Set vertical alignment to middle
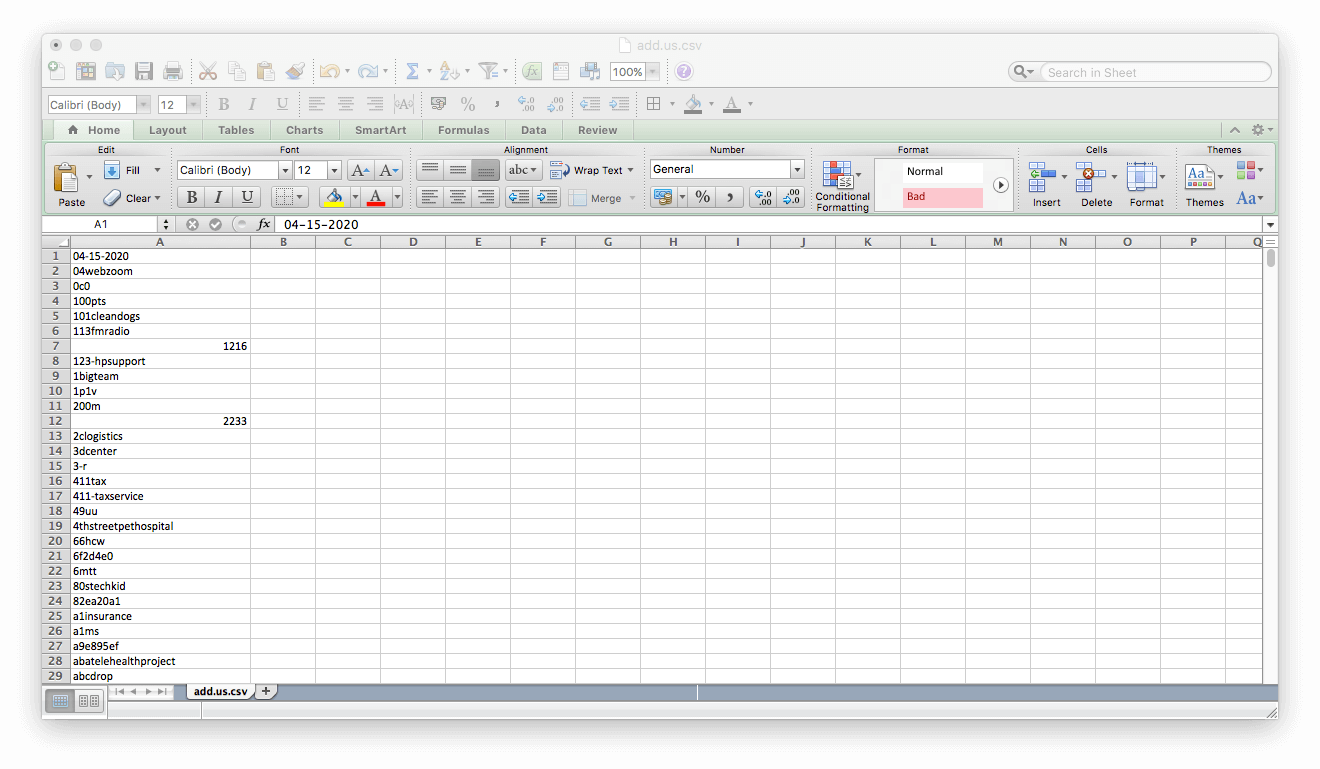This screenshot has width=1320, height=769. point(458,170)
